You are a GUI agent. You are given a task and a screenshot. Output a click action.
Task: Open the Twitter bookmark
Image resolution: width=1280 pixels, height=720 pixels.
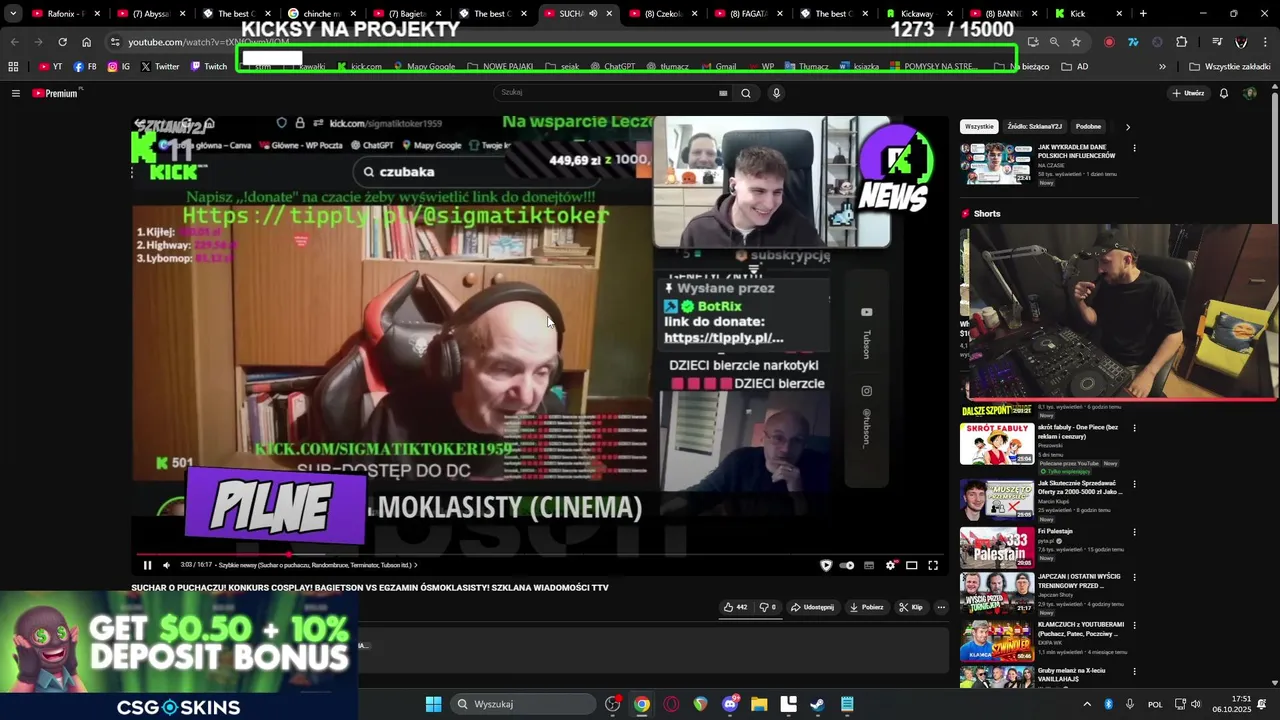tap(160, 67)
